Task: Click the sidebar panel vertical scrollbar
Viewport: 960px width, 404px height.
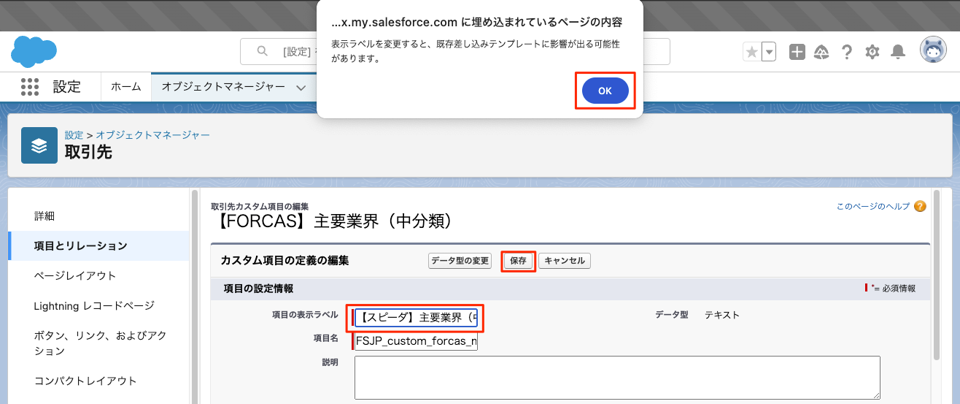Action: (195, 297)
